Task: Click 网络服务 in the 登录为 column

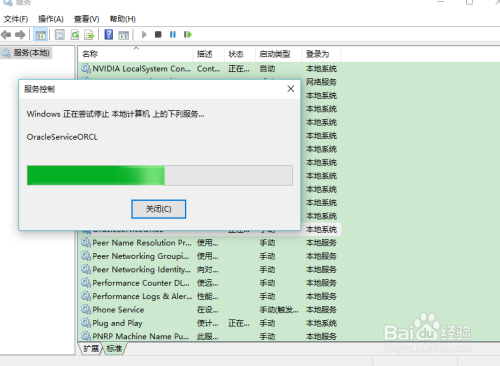Action: pos(321,82)
